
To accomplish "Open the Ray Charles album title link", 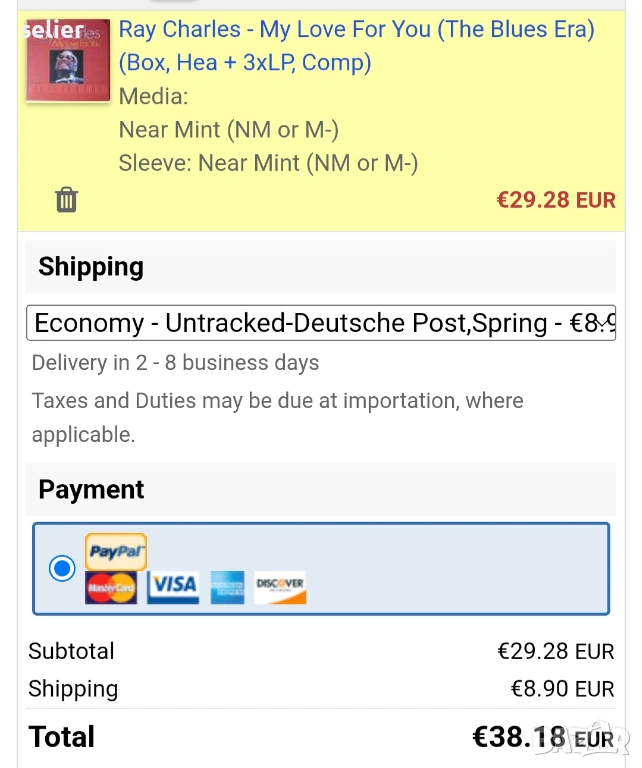I will click(x=356, y=46).
